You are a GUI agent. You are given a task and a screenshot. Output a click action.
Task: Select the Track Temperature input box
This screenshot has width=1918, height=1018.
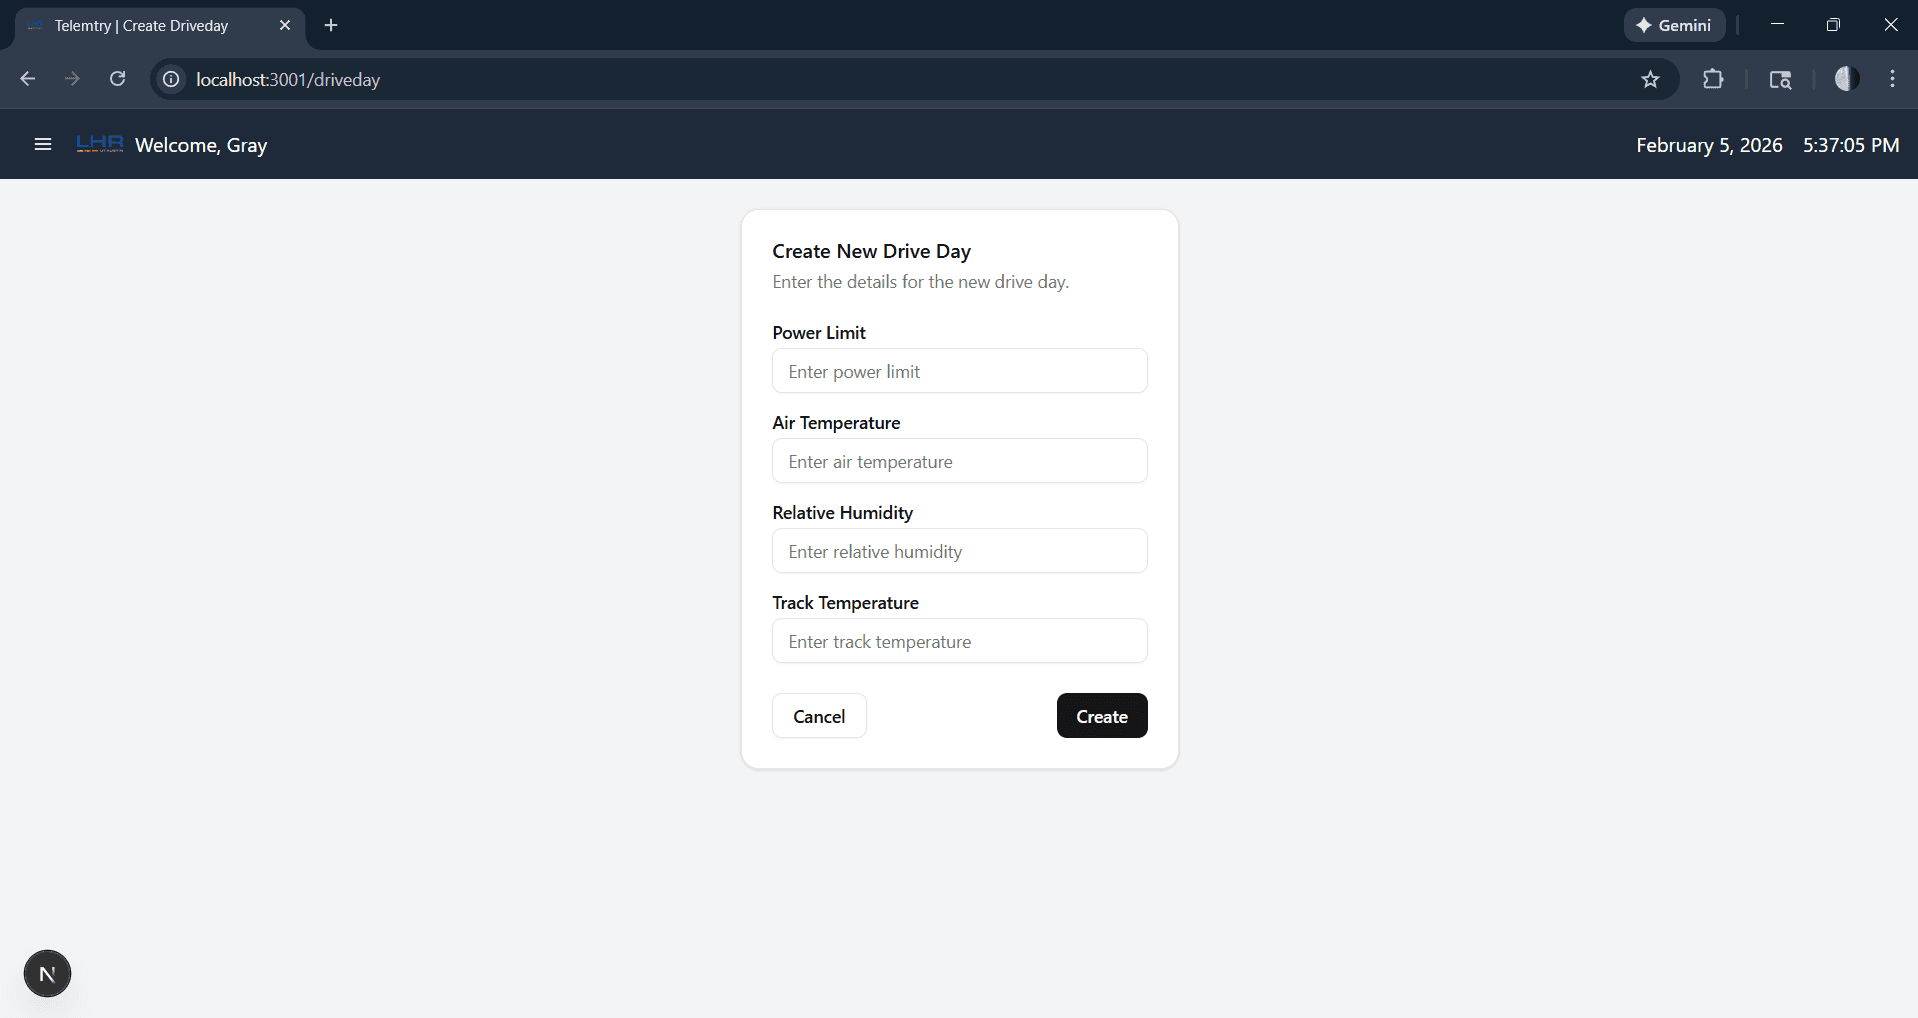point(959,641)
